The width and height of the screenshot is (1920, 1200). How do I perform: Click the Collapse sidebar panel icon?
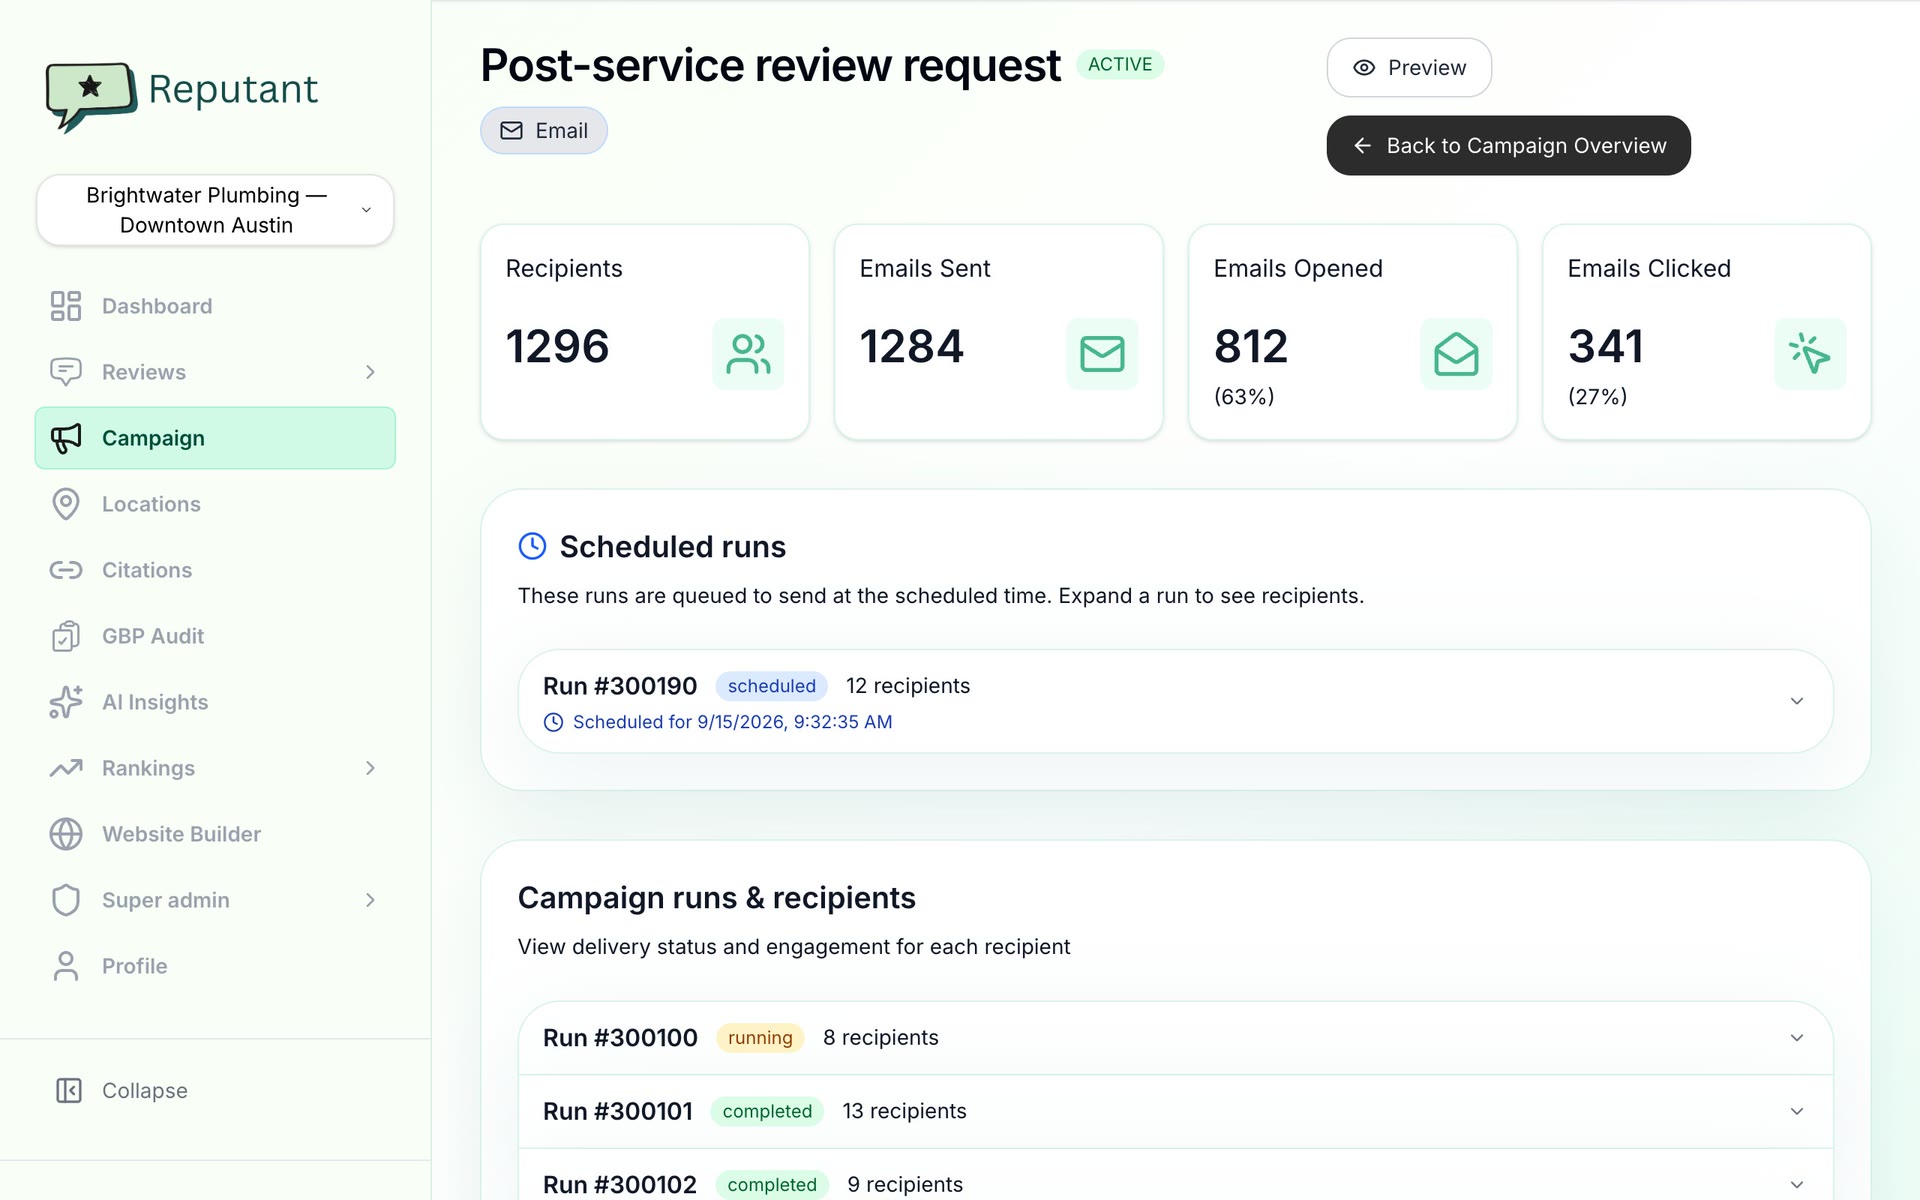point(69,1090)
